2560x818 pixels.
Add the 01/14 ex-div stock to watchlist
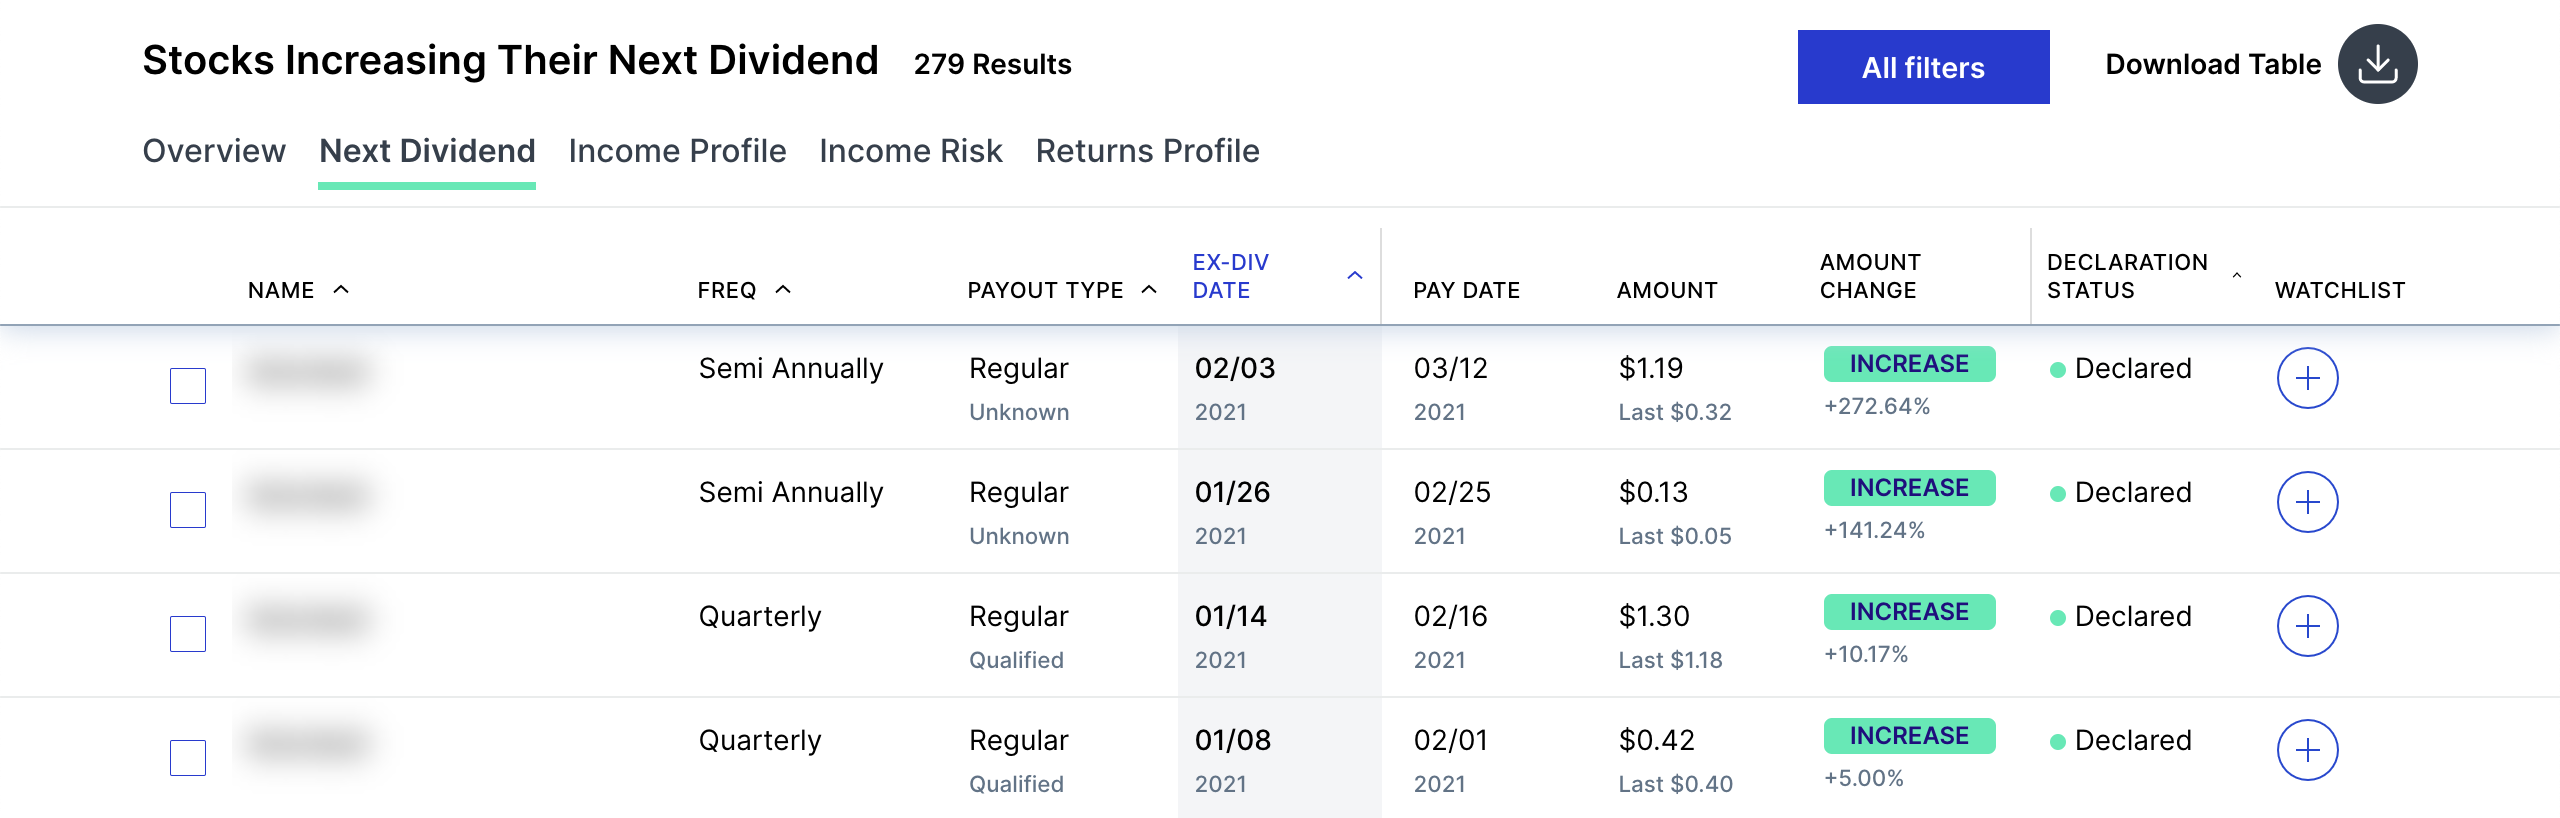point(2307,626)
